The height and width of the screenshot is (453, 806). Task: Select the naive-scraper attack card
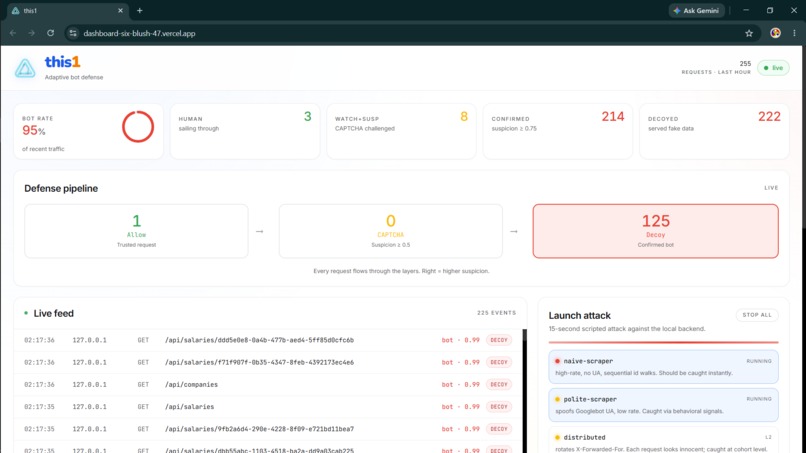coord(663,367)
